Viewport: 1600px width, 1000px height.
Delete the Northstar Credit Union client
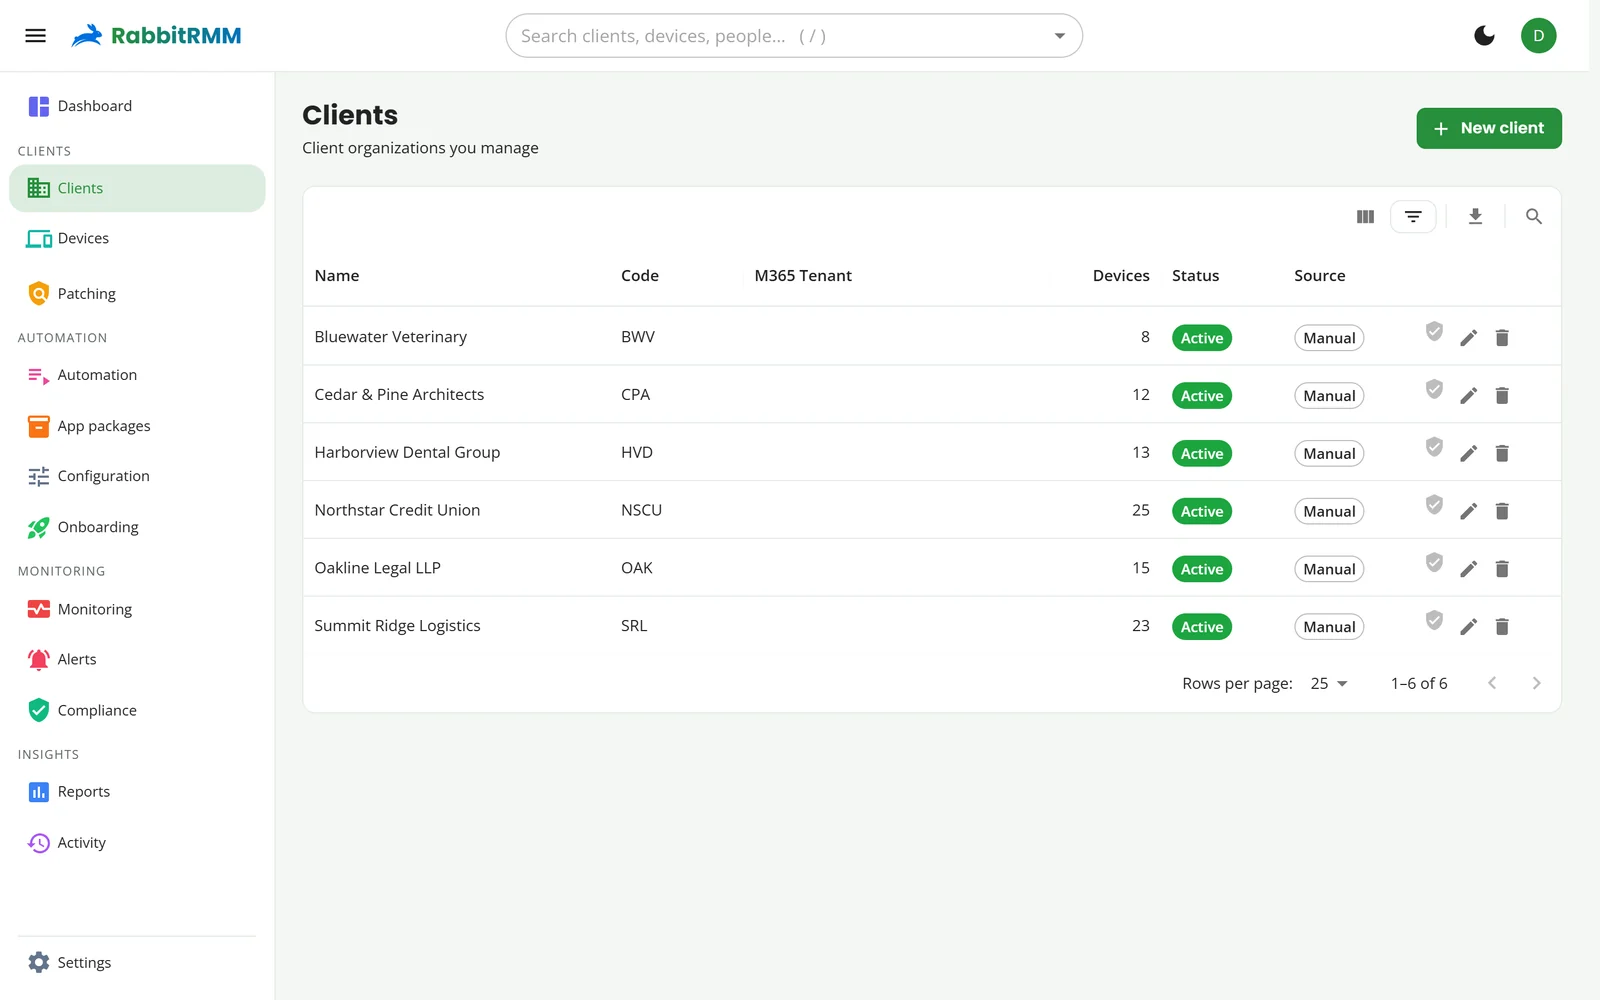pyautogui.click(x=1501, y=512)
